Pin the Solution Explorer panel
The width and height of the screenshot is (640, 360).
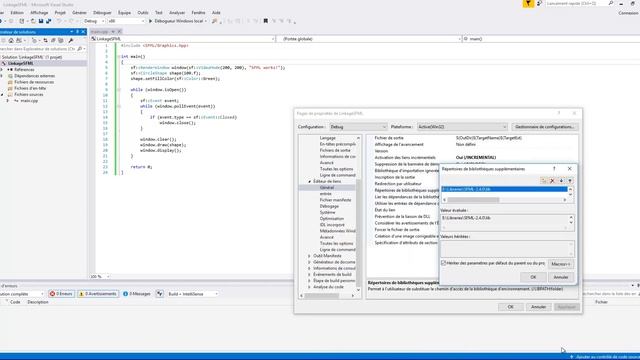tap(77, 31)
